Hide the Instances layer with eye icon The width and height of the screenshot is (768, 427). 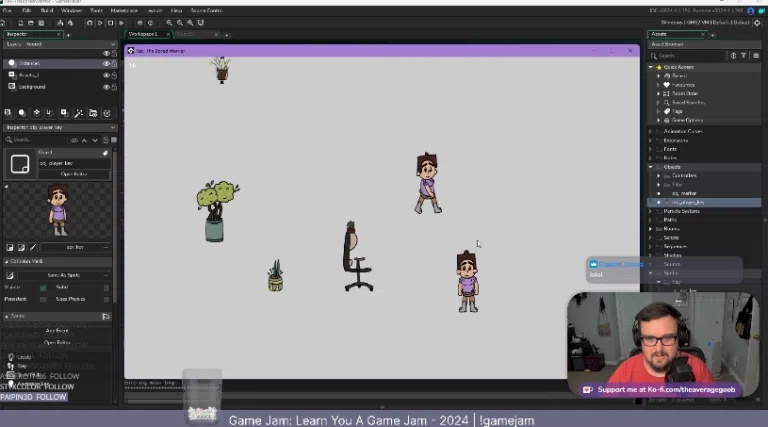point(105,63)
